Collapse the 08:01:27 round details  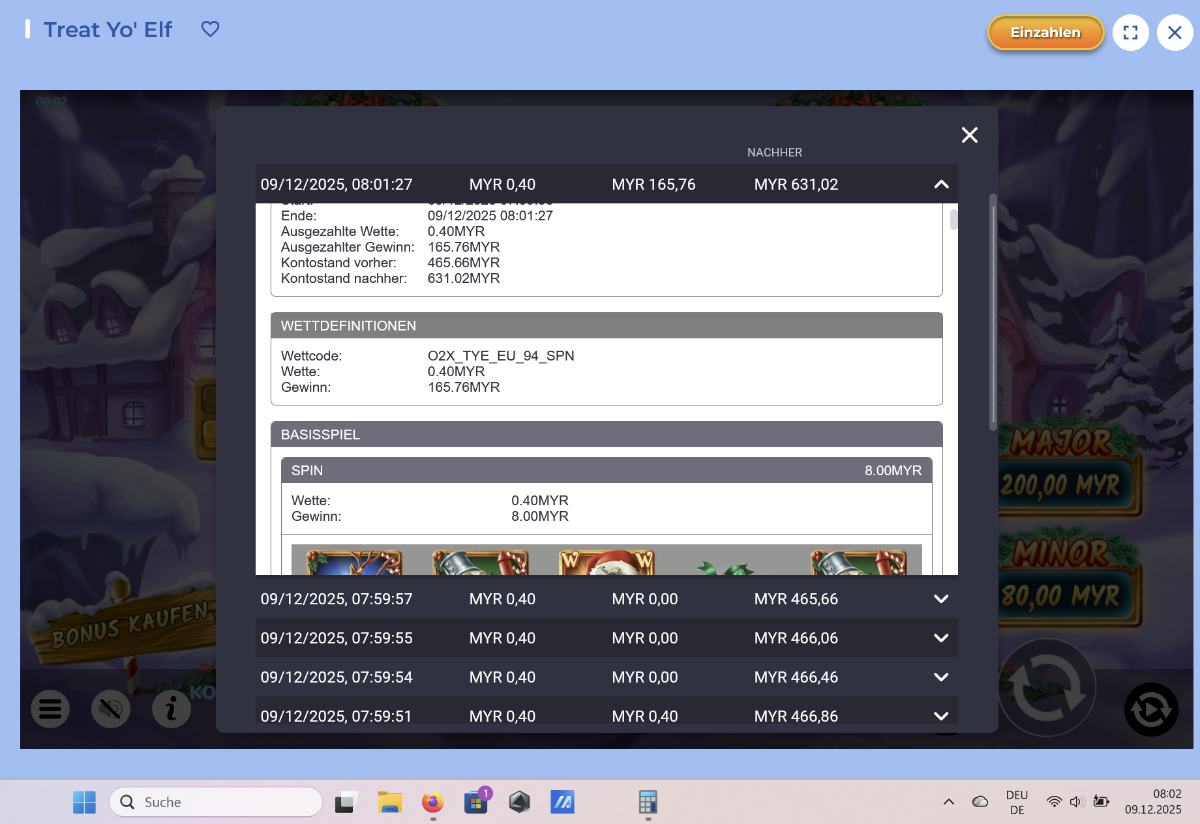click(x=940, y=184)
